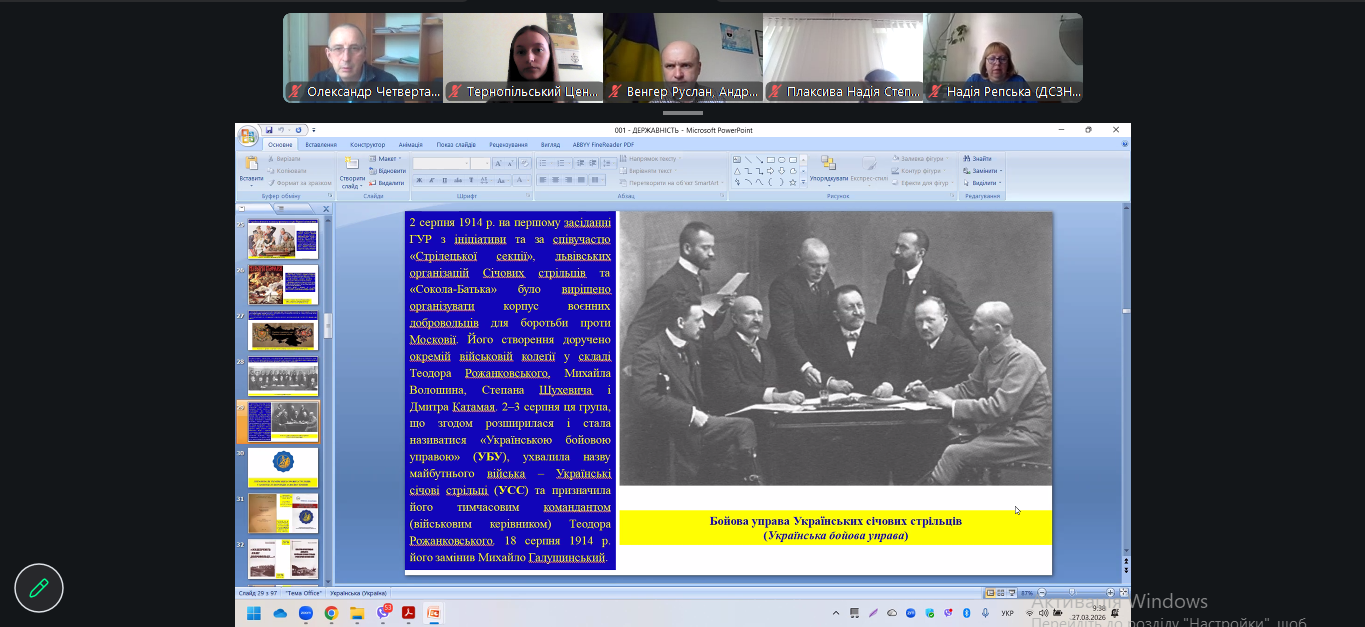Viewport: 1365px width, 627px height.
Task: Switch to slide sorter view
Action: point(999,593)
